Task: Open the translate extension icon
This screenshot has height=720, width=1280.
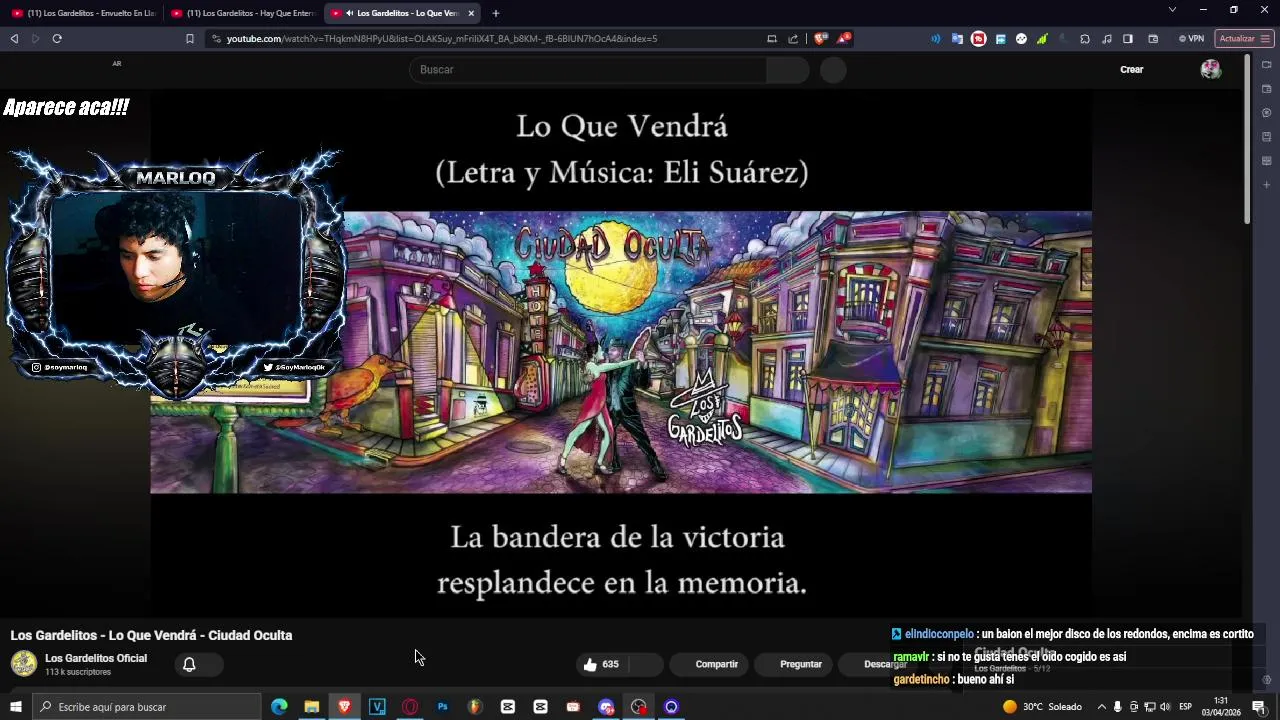Action: pyautogui.click(x=957, y=38)
